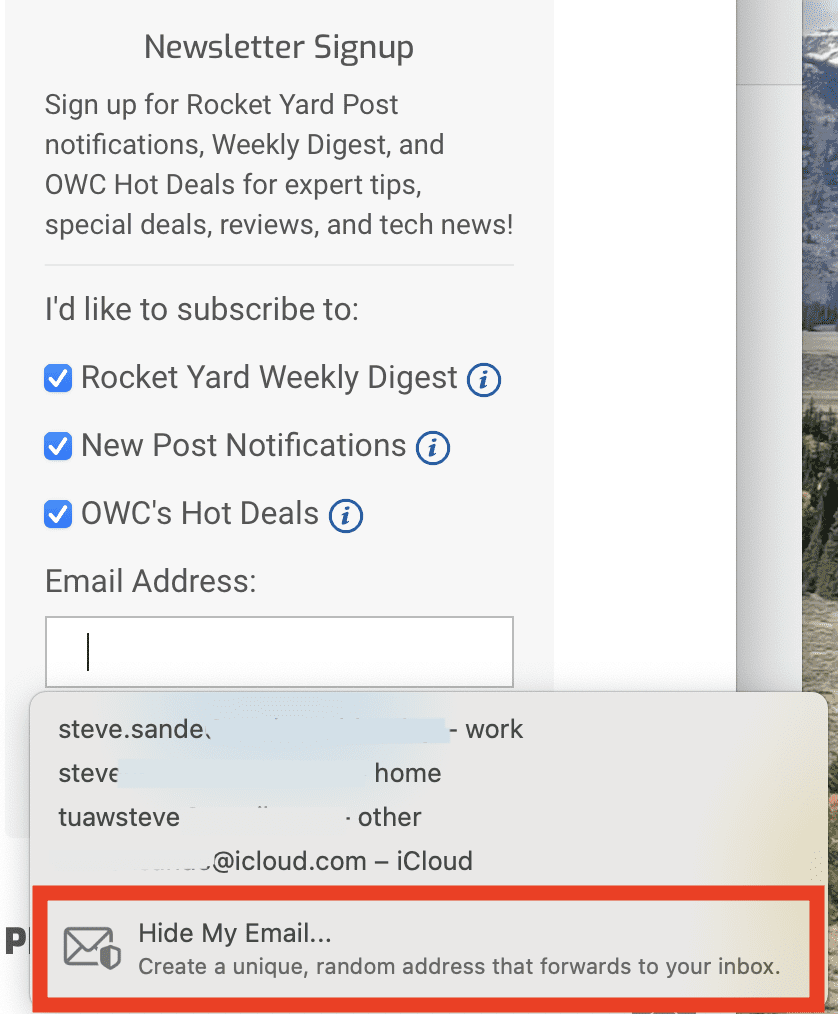Select the work email autofill suggestion
Viewport: 838px width, 1014px height.
290,729
